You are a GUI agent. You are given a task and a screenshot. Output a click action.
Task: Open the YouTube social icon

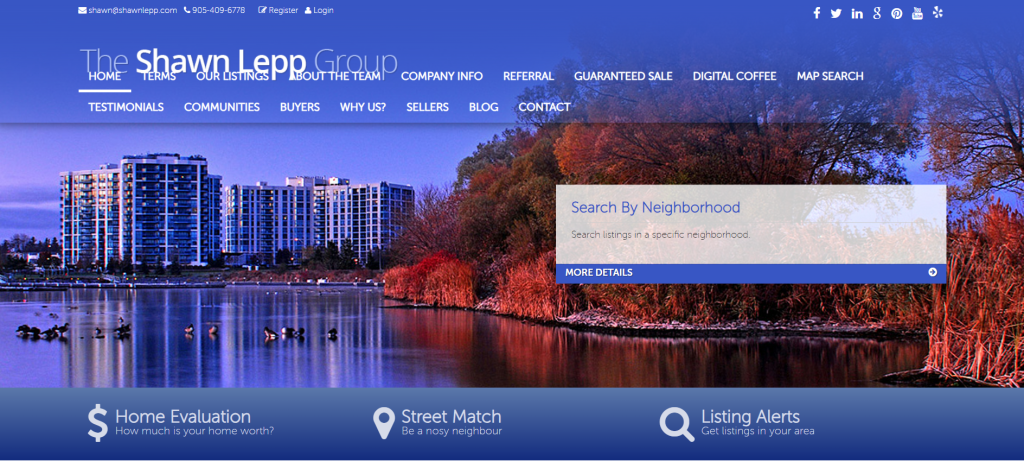point(918,13)
